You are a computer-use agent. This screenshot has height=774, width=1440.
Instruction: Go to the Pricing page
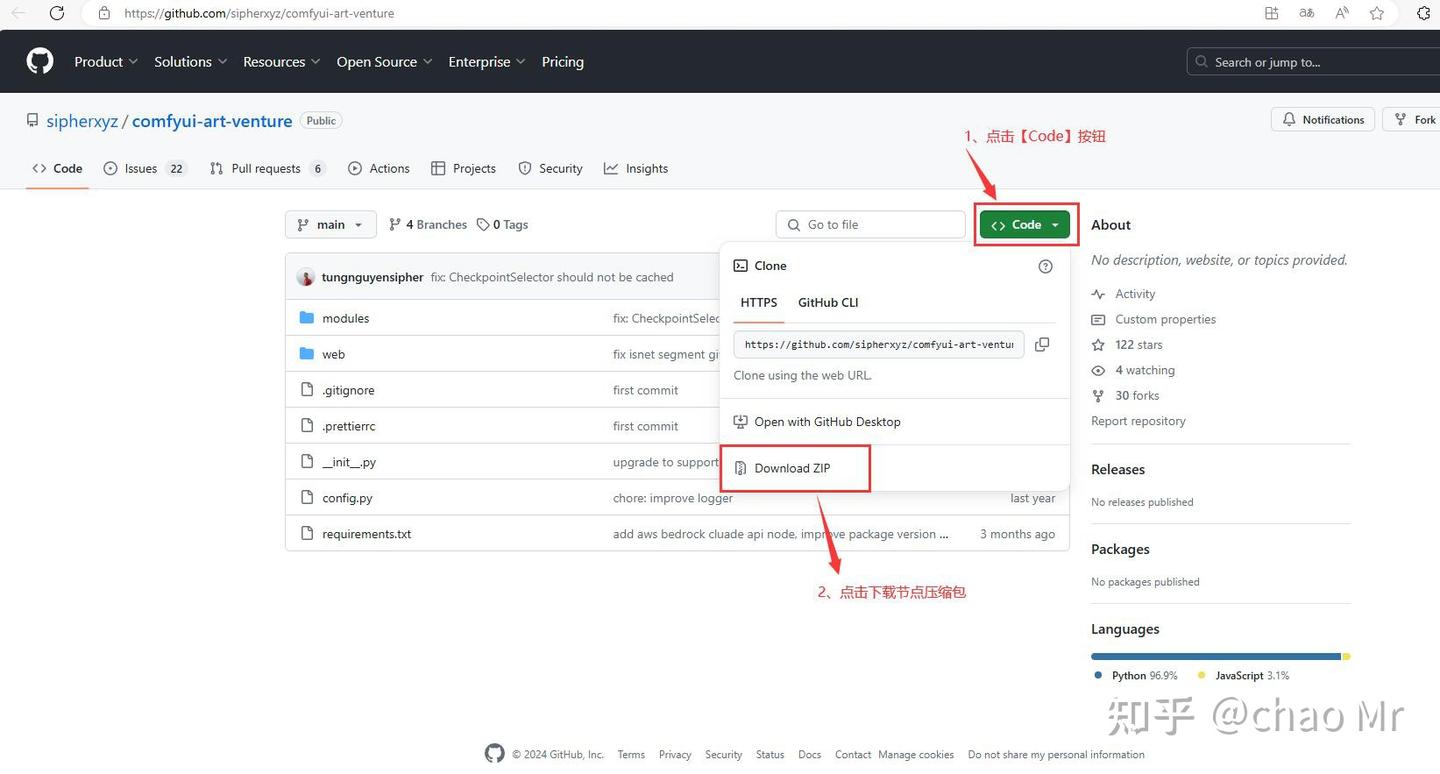pyautogui.click(x=563, y=61)
